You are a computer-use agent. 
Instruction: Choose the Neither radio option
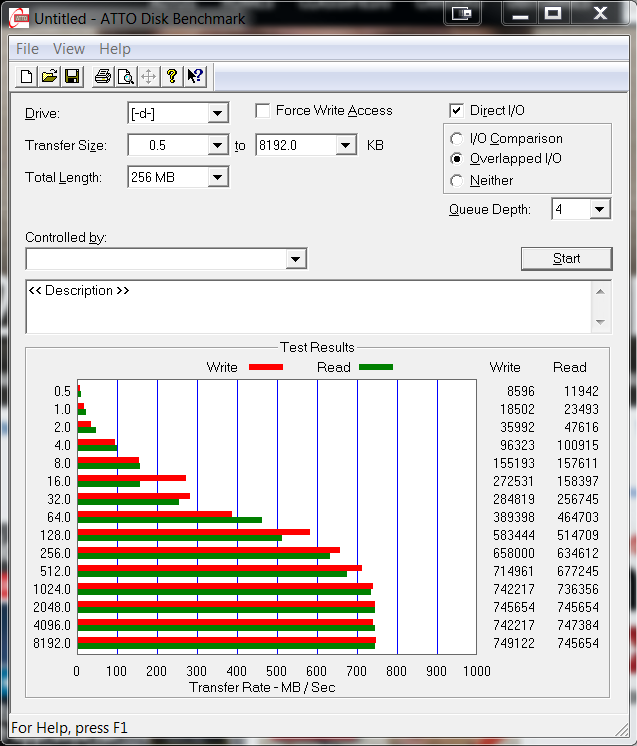pos(457,181)
